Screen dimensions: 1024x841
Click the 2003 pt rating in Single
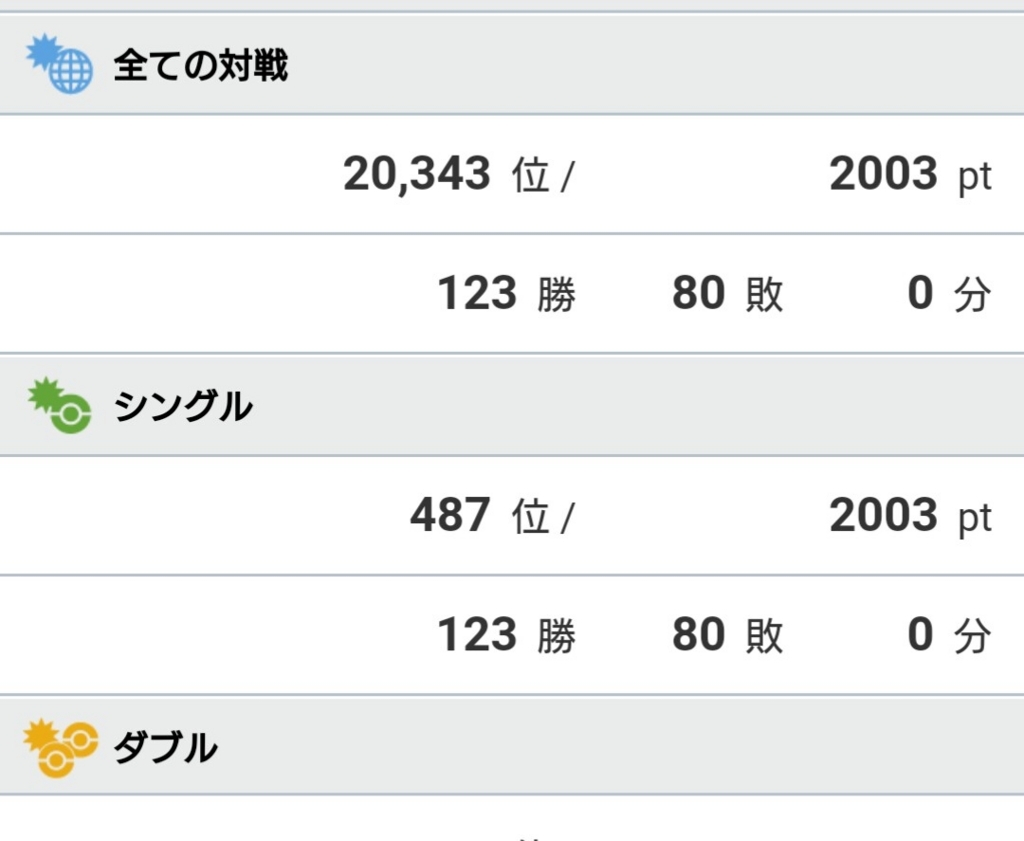coord(909,516)
